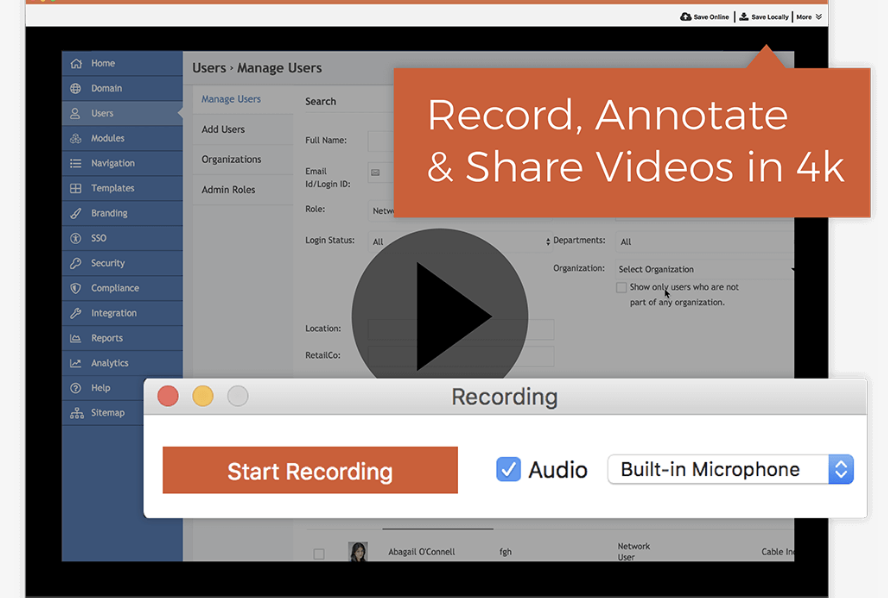Select the Users sidebar item
This screenshot has height=598, width=888.
[104, 113]
